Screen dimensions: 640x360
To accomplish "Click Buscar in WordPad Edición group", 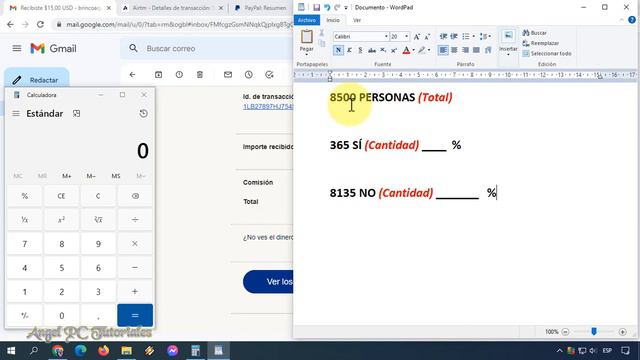I will pyautogui.click(x=534, y=33).
